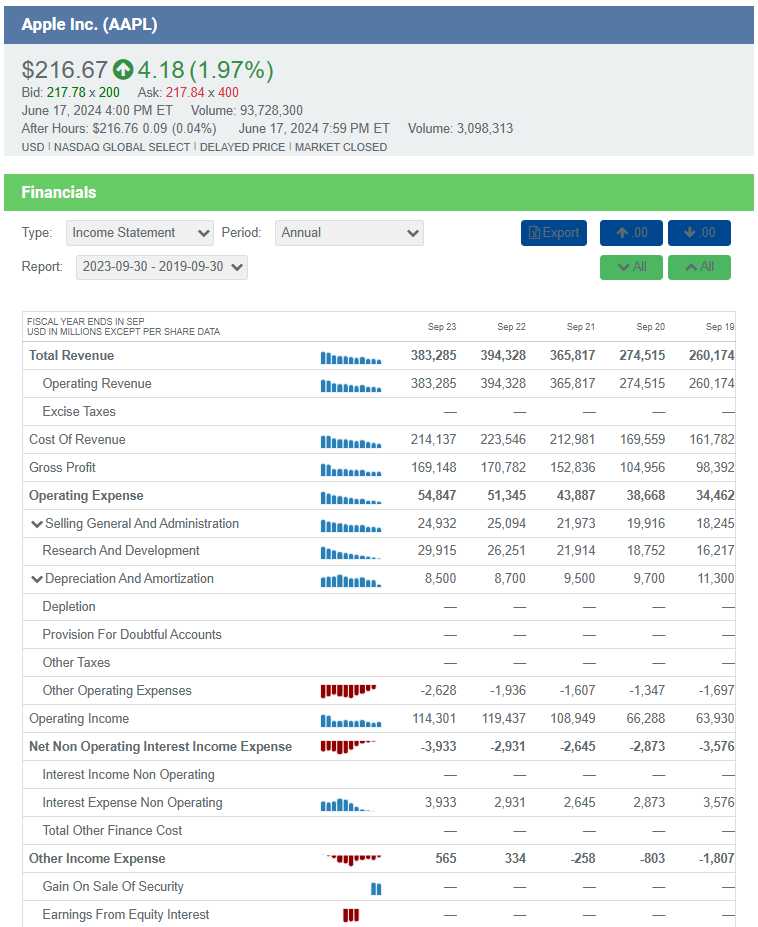The image size is (758, 927).
Task: Select the Operating Income row label
Action: pos(79,719)
